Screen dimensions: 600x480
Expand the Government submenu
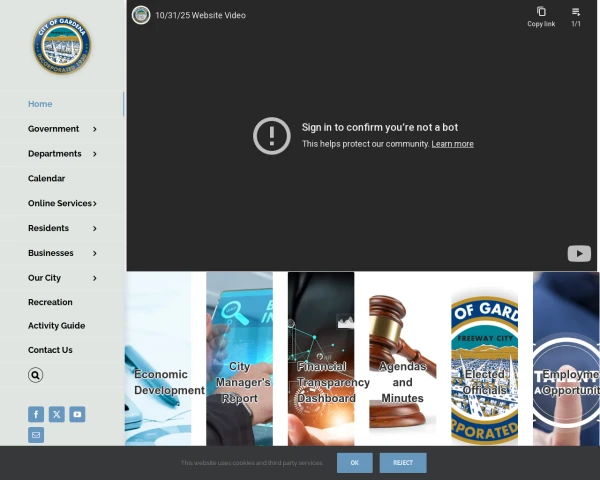point(94,129)
